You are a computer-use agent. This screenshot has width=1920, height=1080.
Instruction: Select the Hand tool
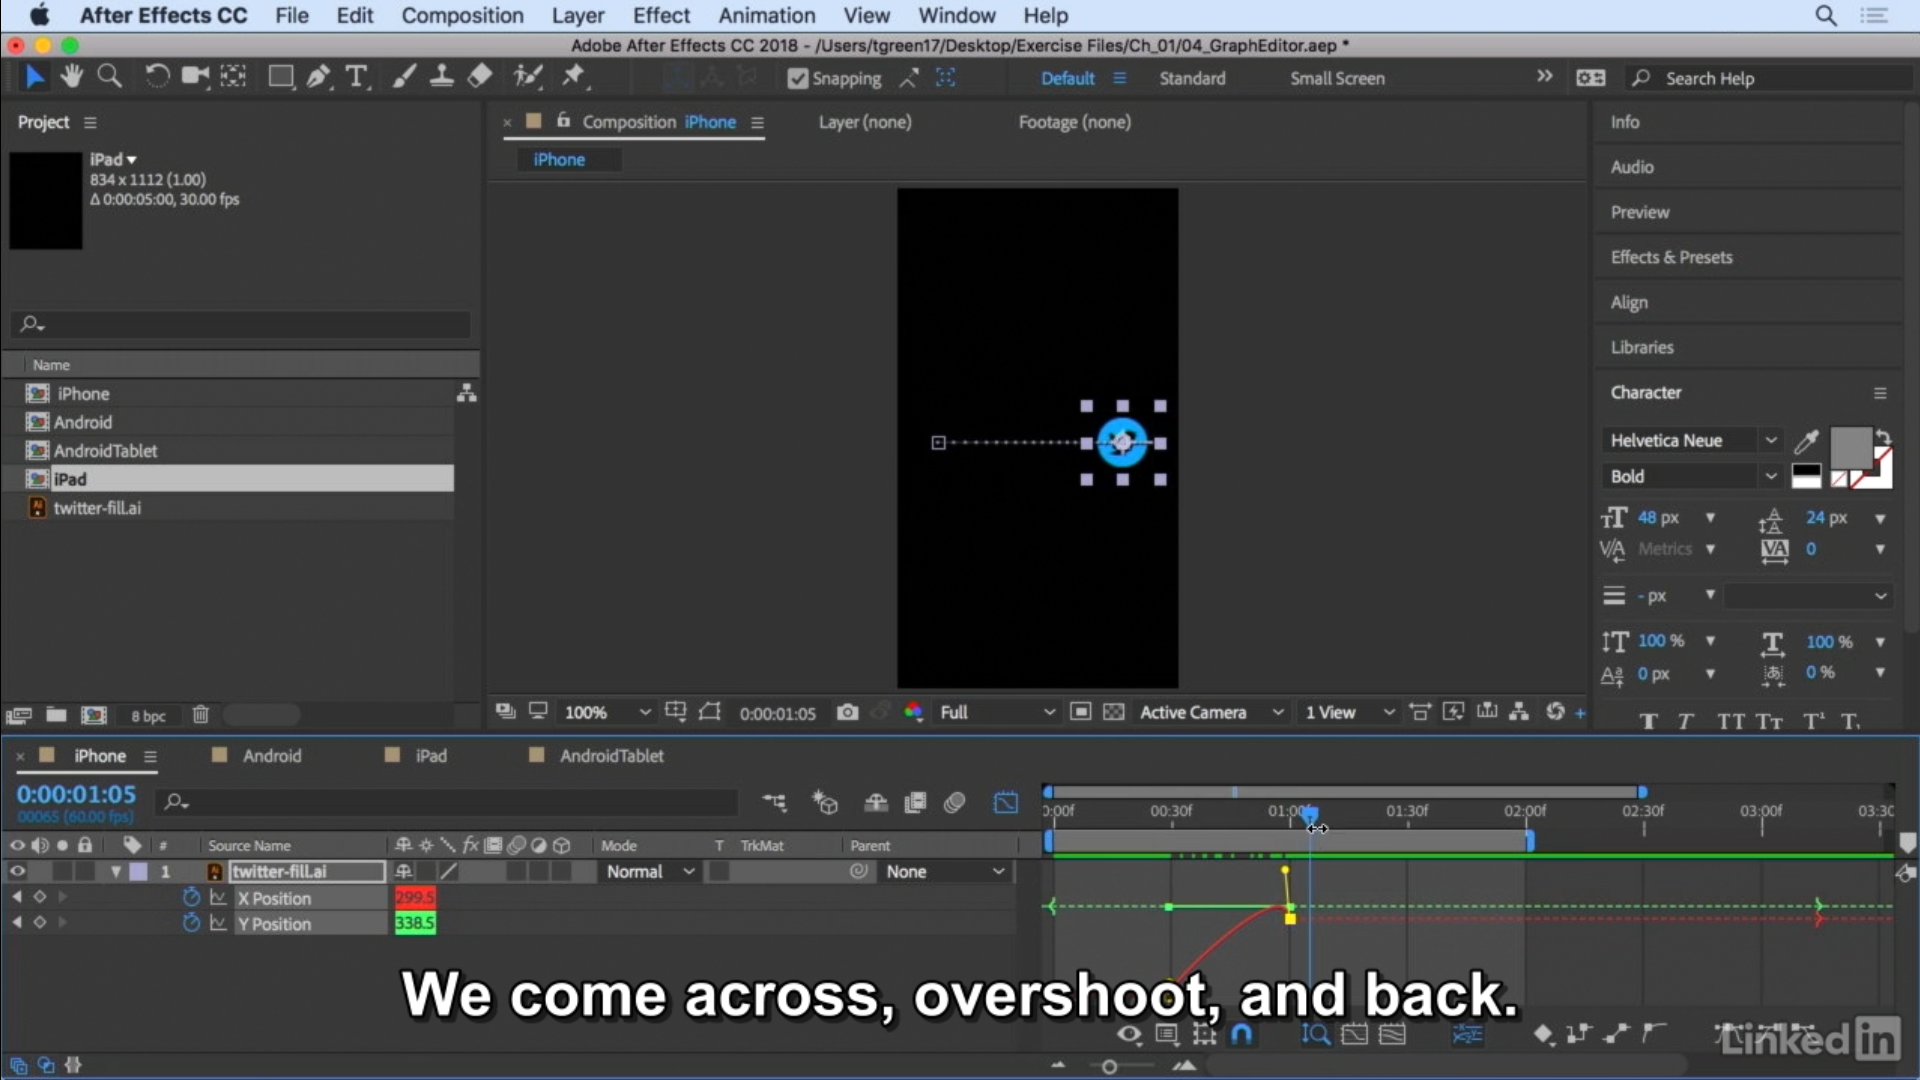[71, 77]
